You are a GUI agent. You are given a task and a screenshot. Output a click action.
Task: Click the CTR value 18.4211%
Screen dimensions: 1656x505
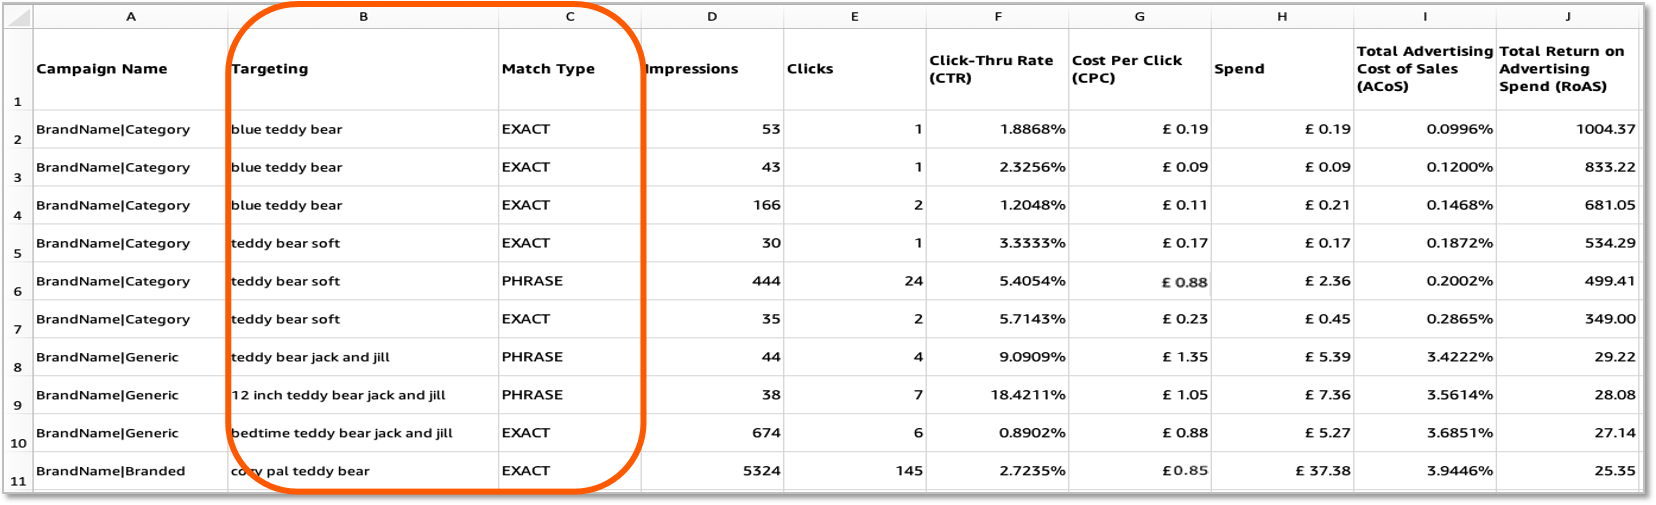coord(1027,395)
